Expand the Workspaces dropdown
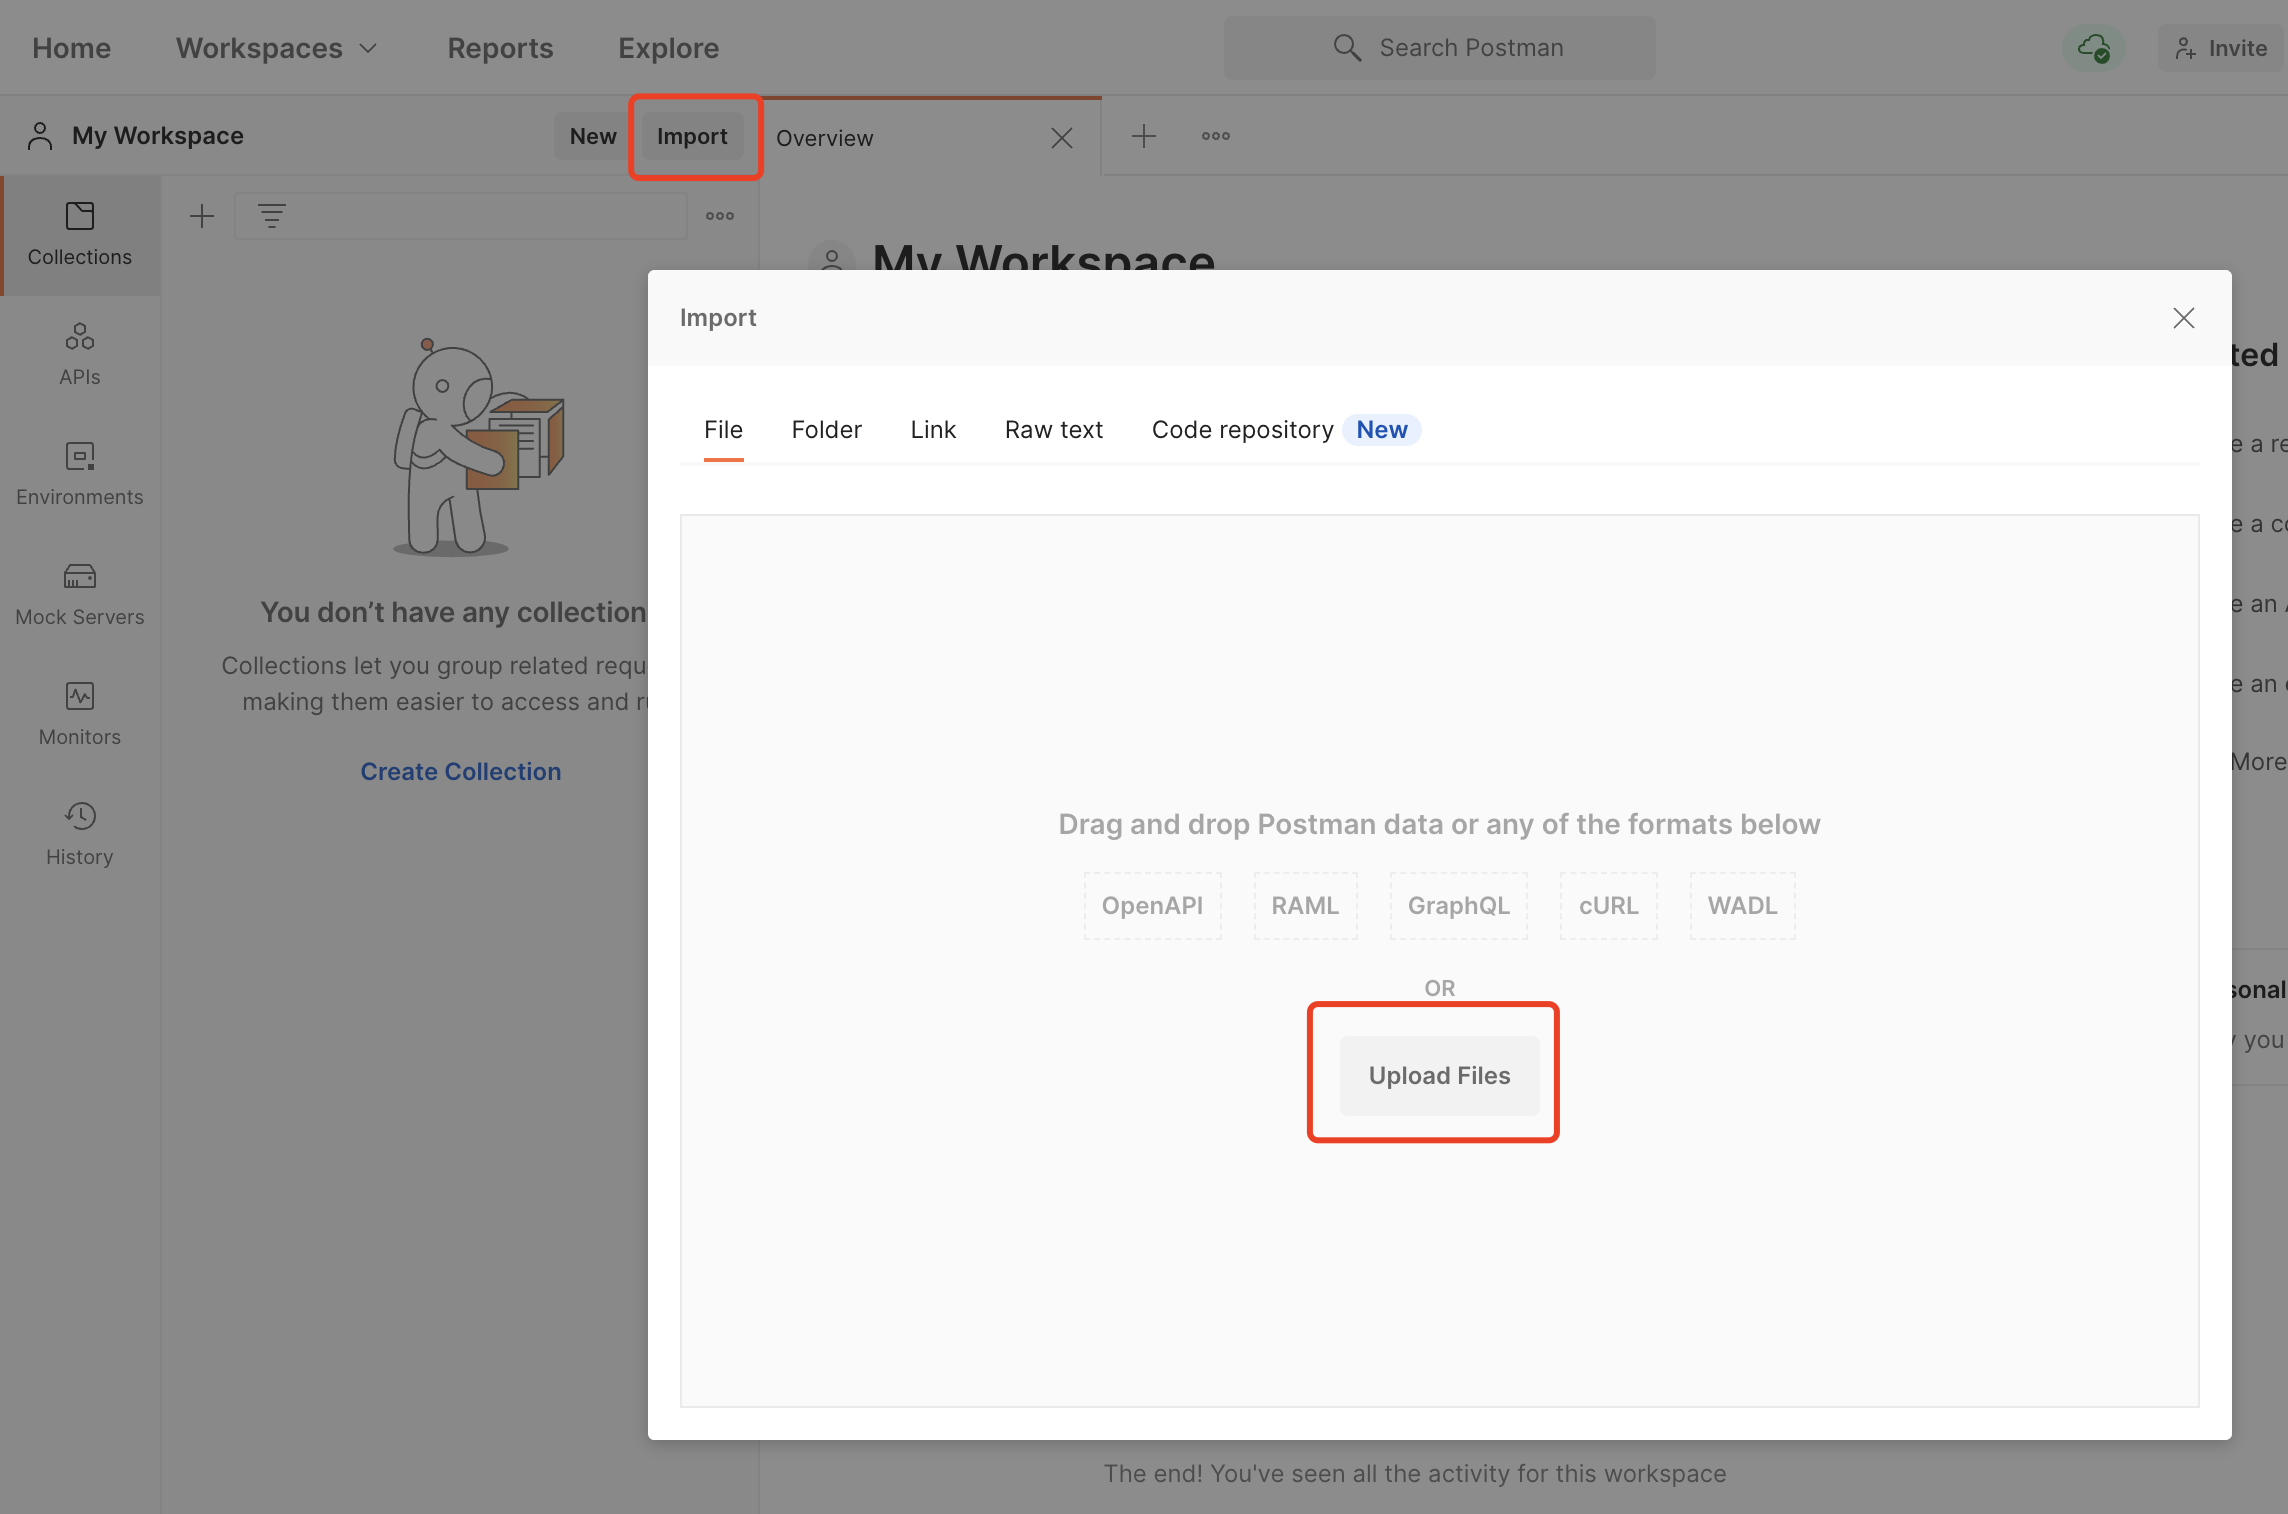The image size is (2288, 1514). pyautogui.click(x=277, y=48)
